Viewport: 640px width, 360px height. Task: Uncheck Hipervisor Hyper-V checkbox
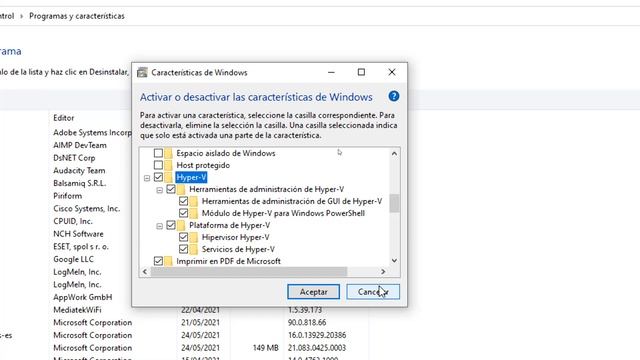[184, 237]
